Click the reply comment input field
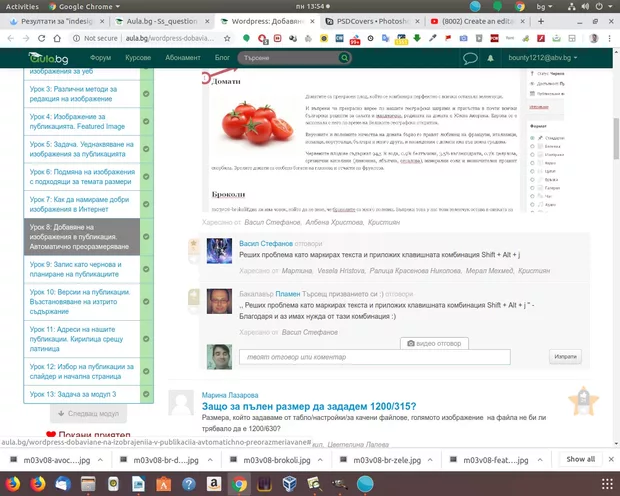This screenshot has width=620, height=496. point(374,357)
